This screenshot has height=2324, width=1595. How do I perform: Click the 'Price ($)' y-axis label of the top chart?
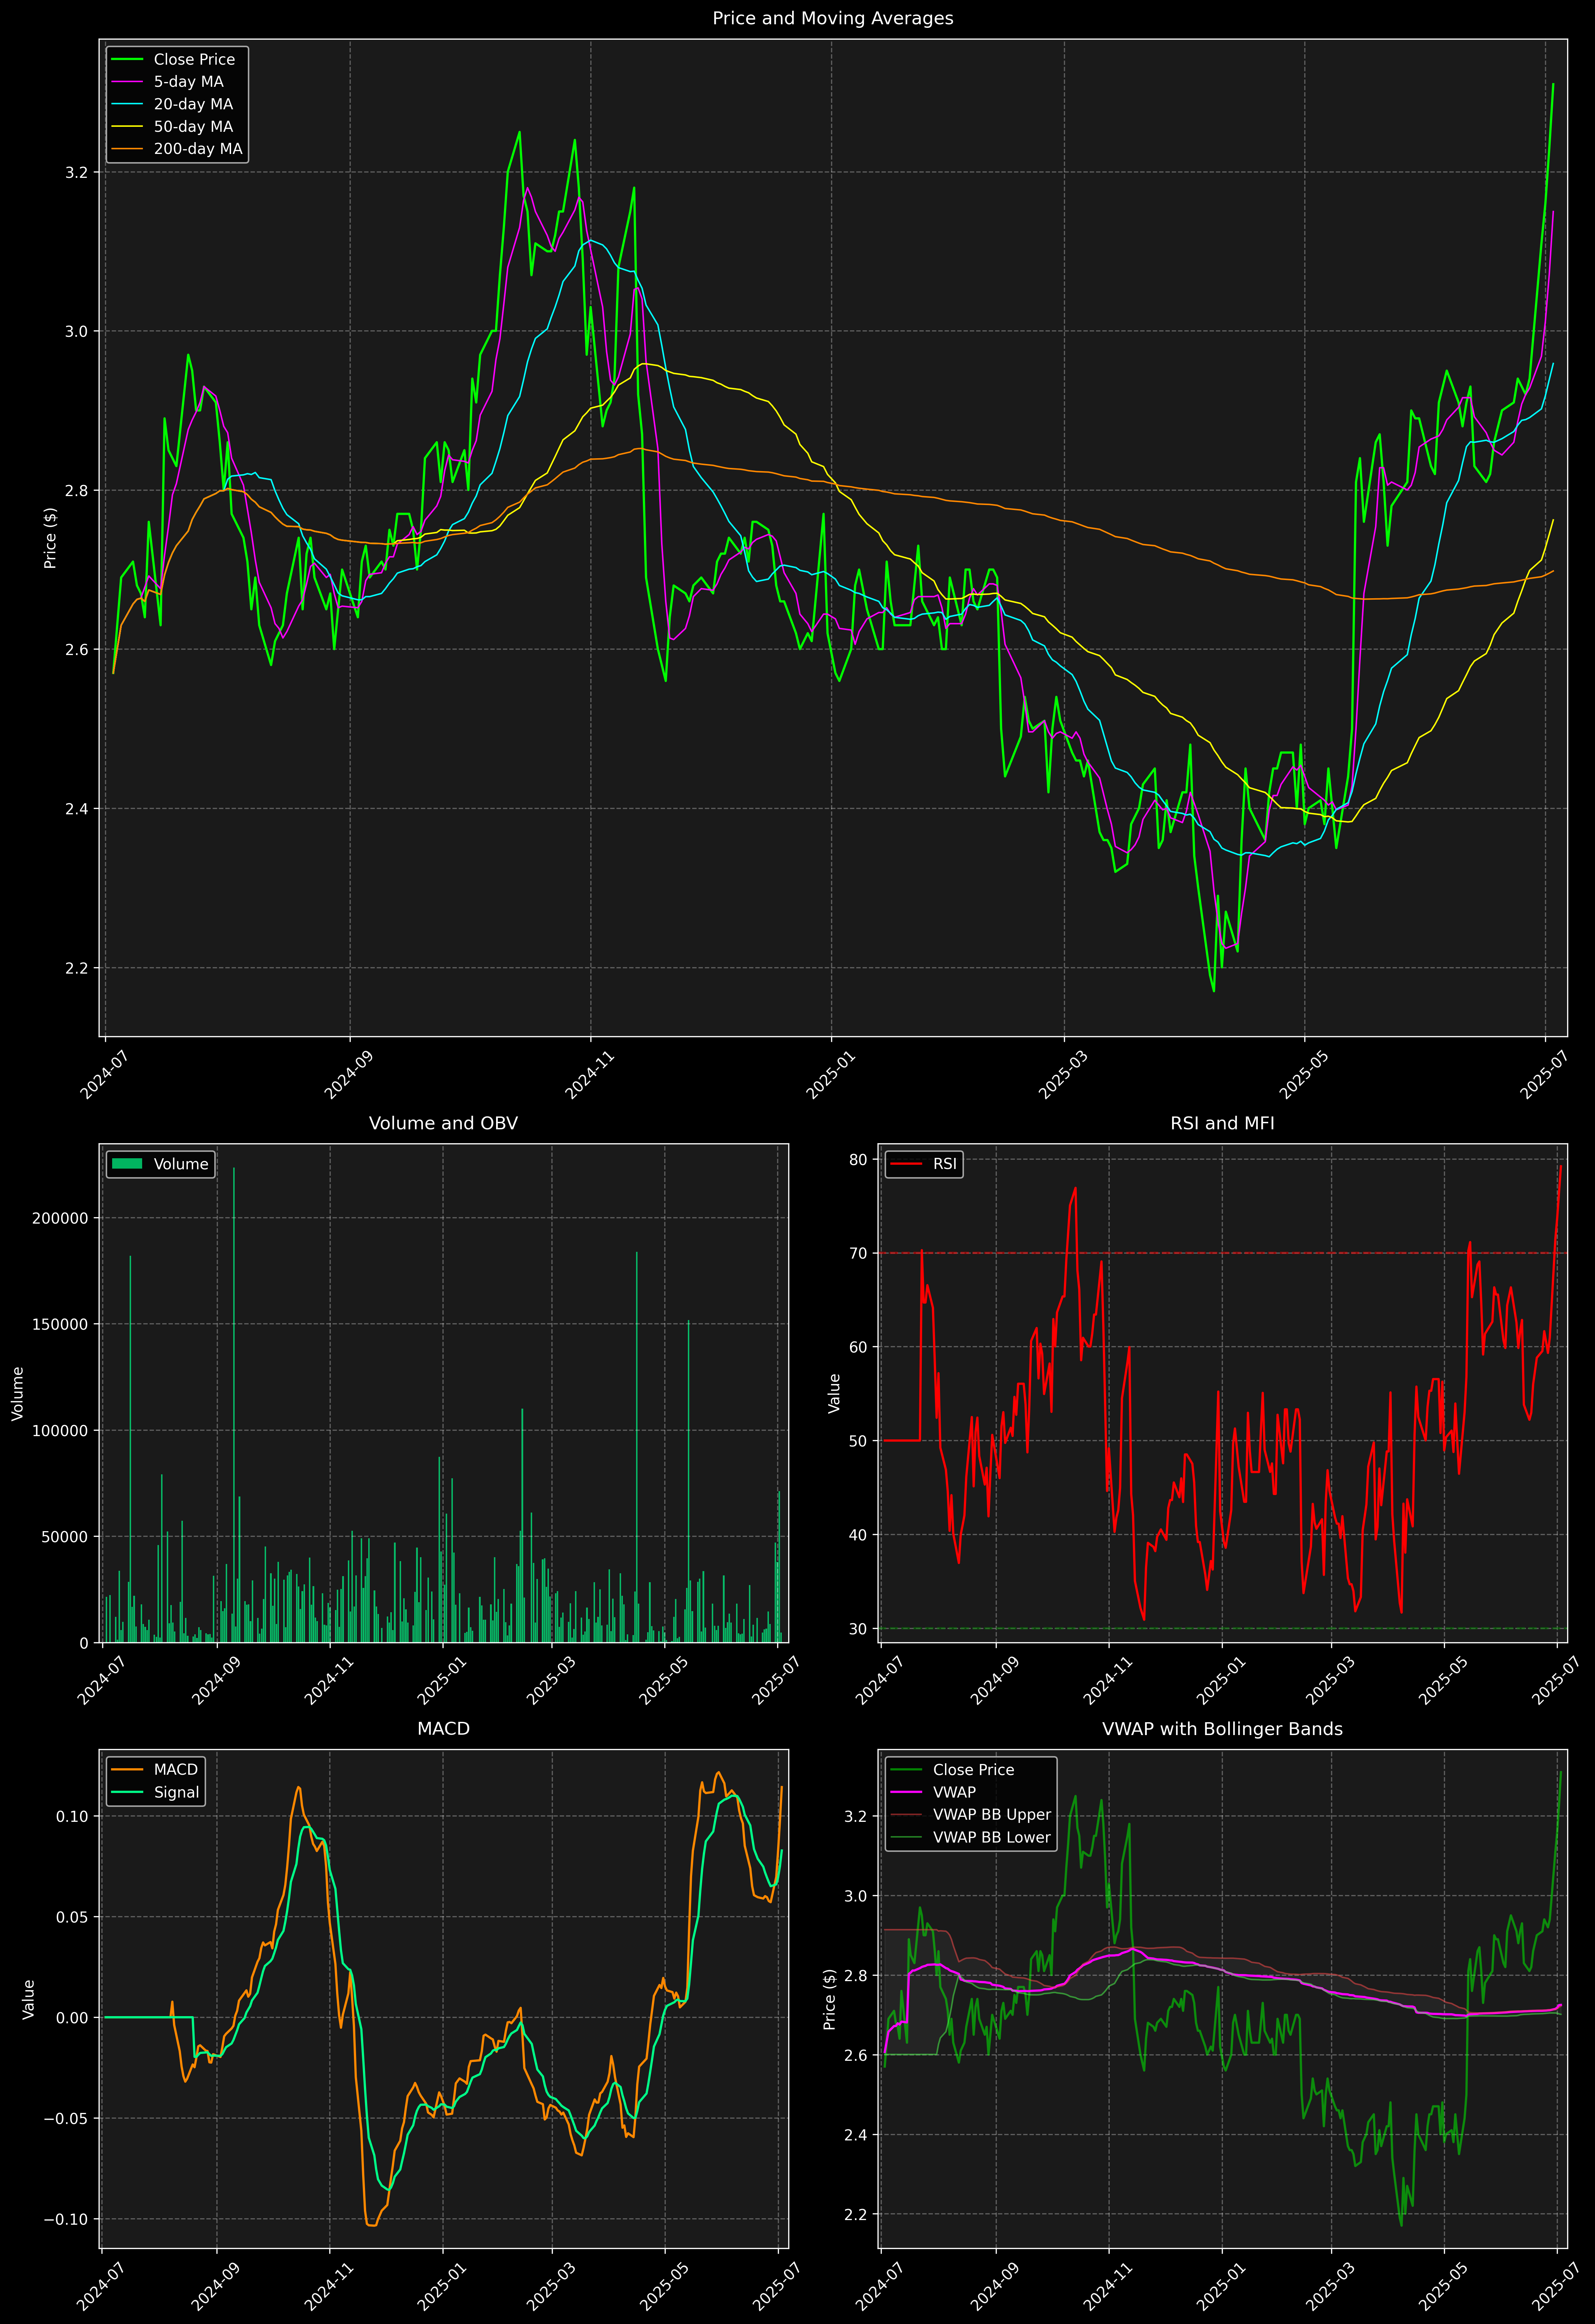pos(50,538)
